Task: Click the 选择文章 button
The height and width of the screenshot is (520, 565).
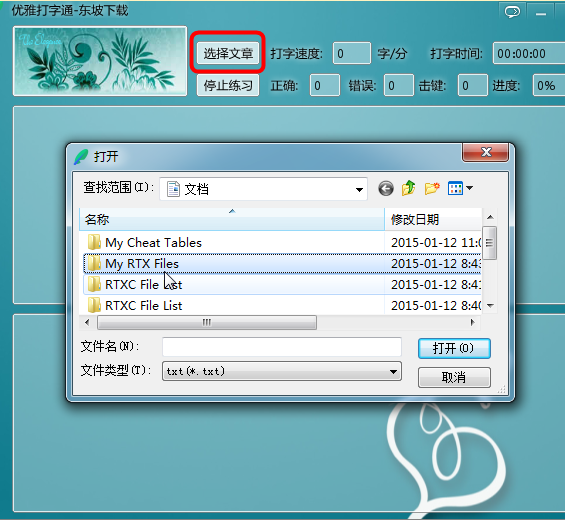Action: [x=228, y=53]
